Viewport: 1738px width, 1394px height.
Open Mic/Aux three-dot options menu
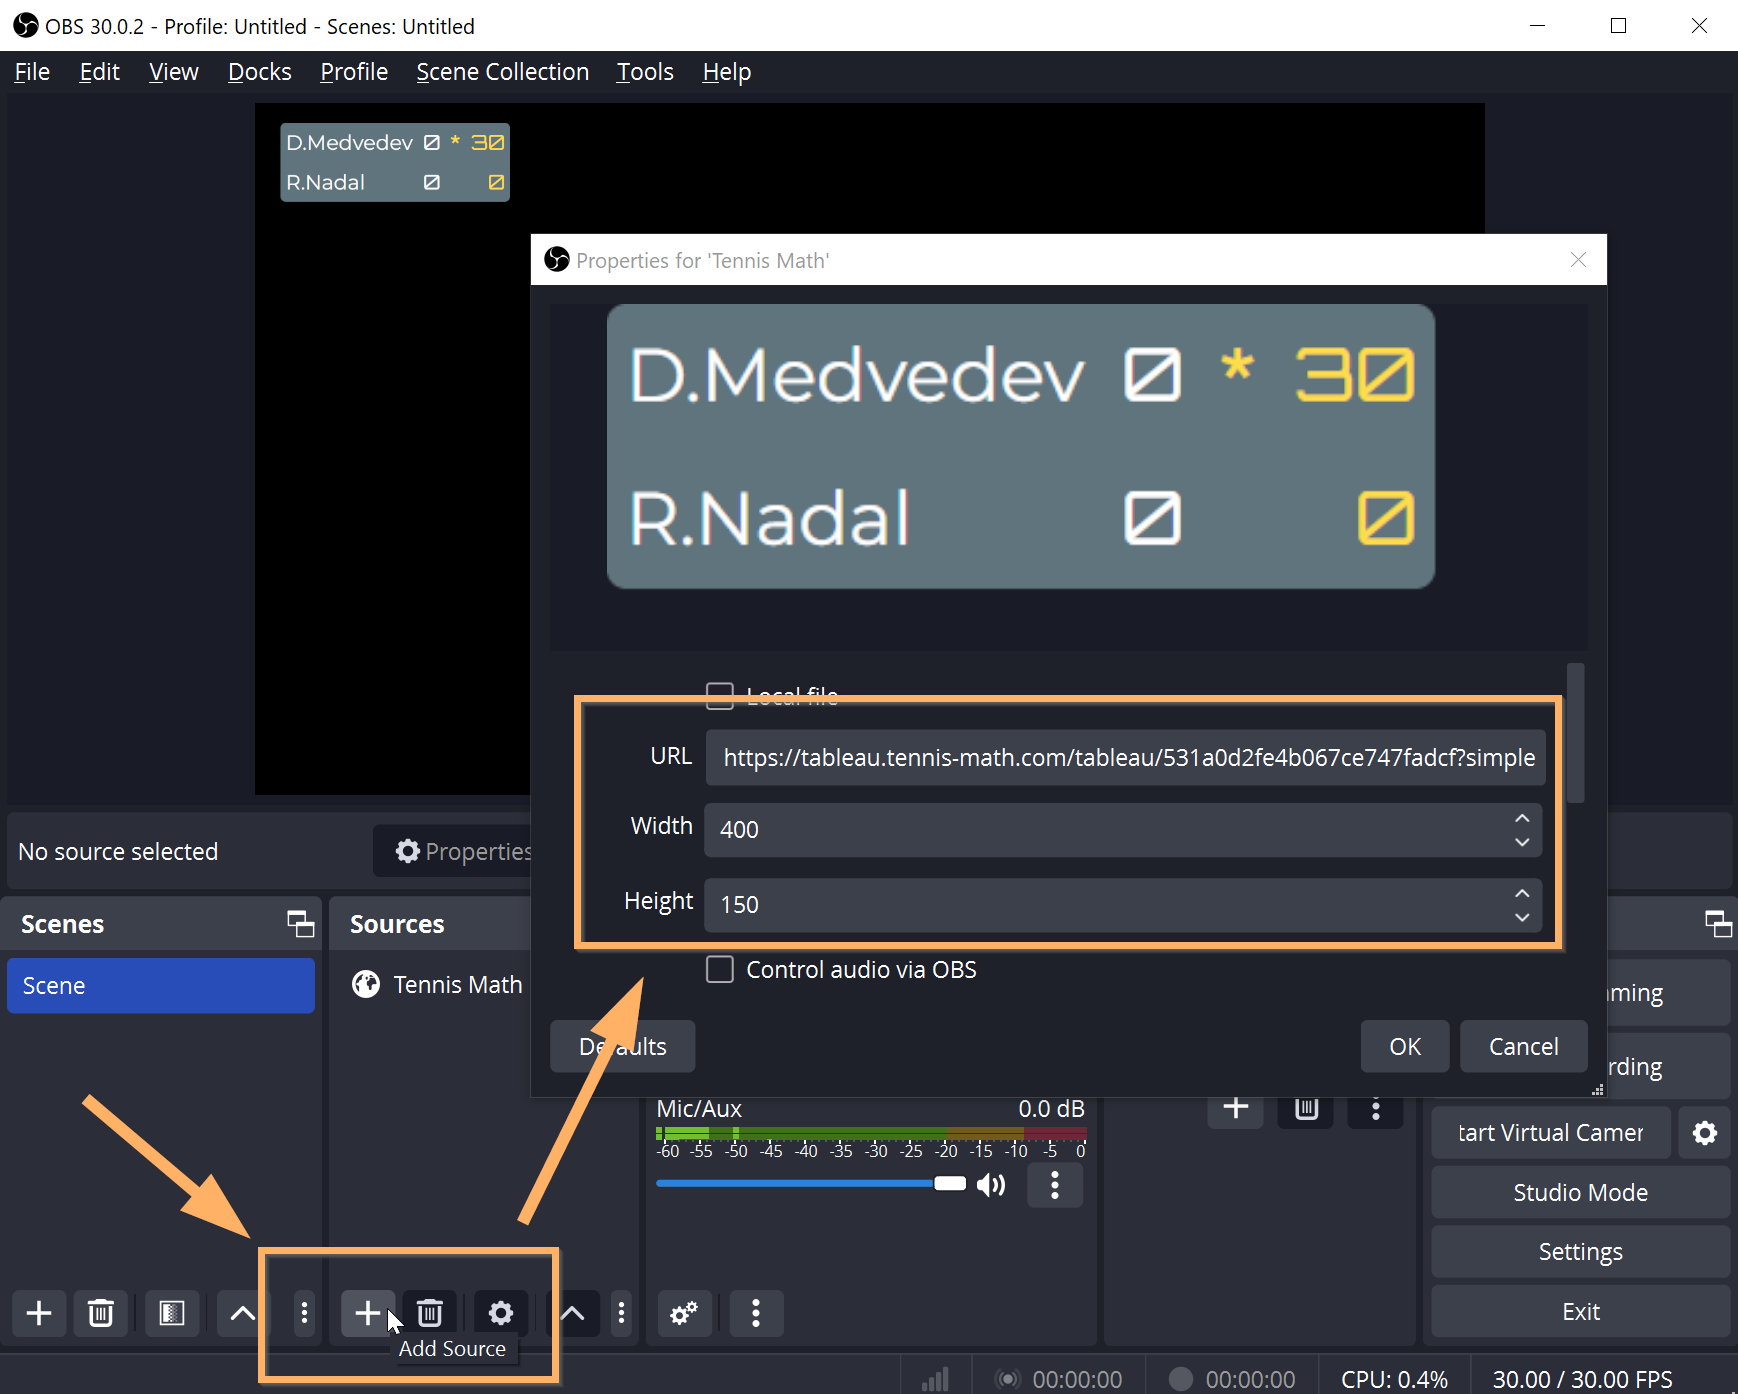coord(1055,1185)
